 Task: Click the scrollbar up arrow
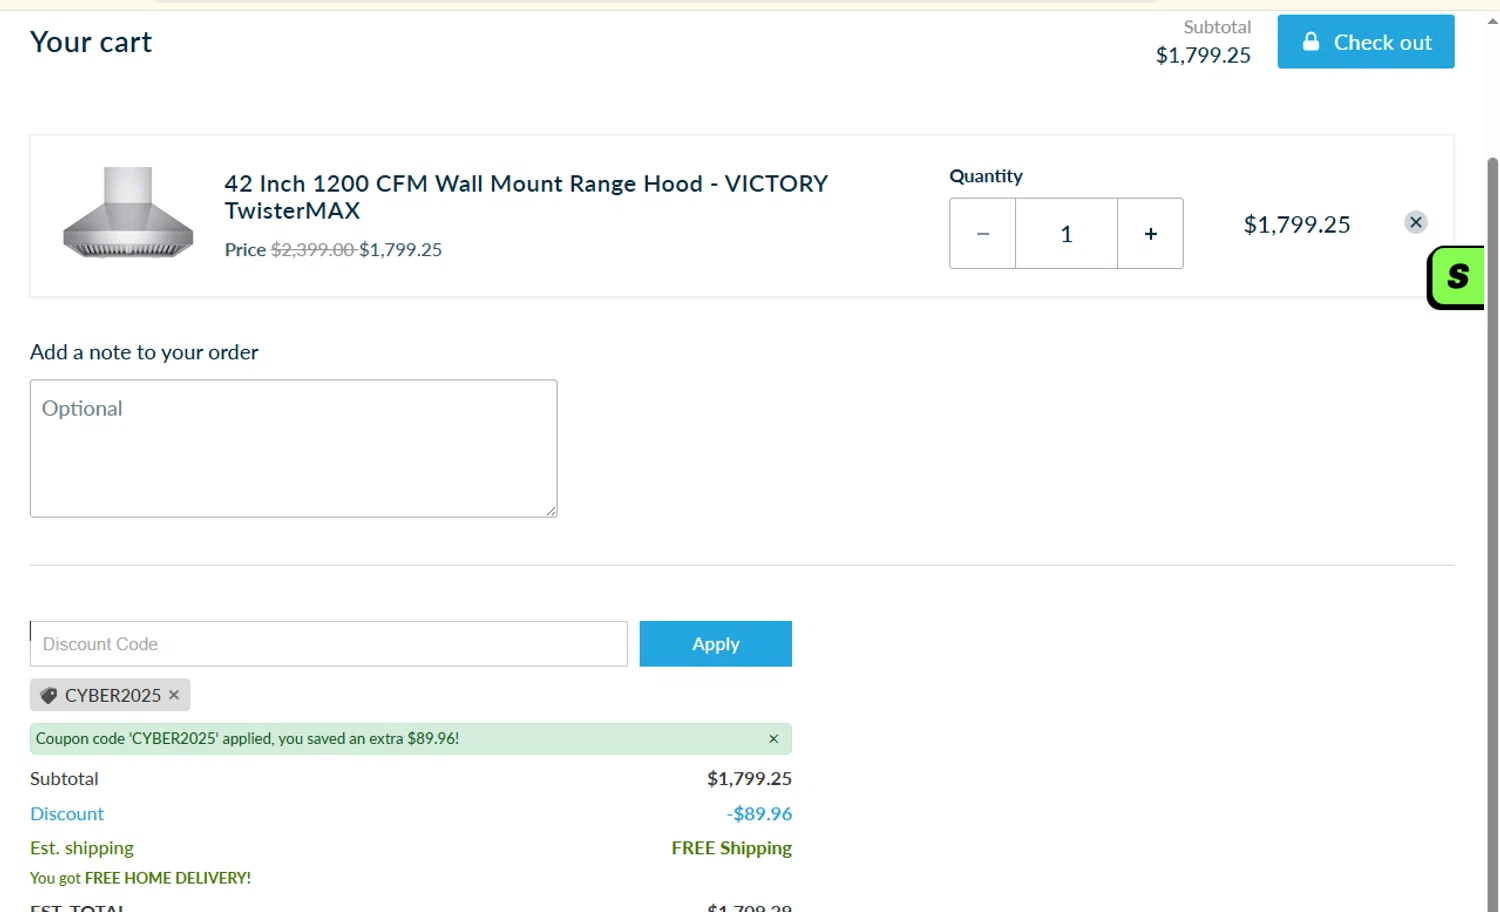coord(1492,20)
